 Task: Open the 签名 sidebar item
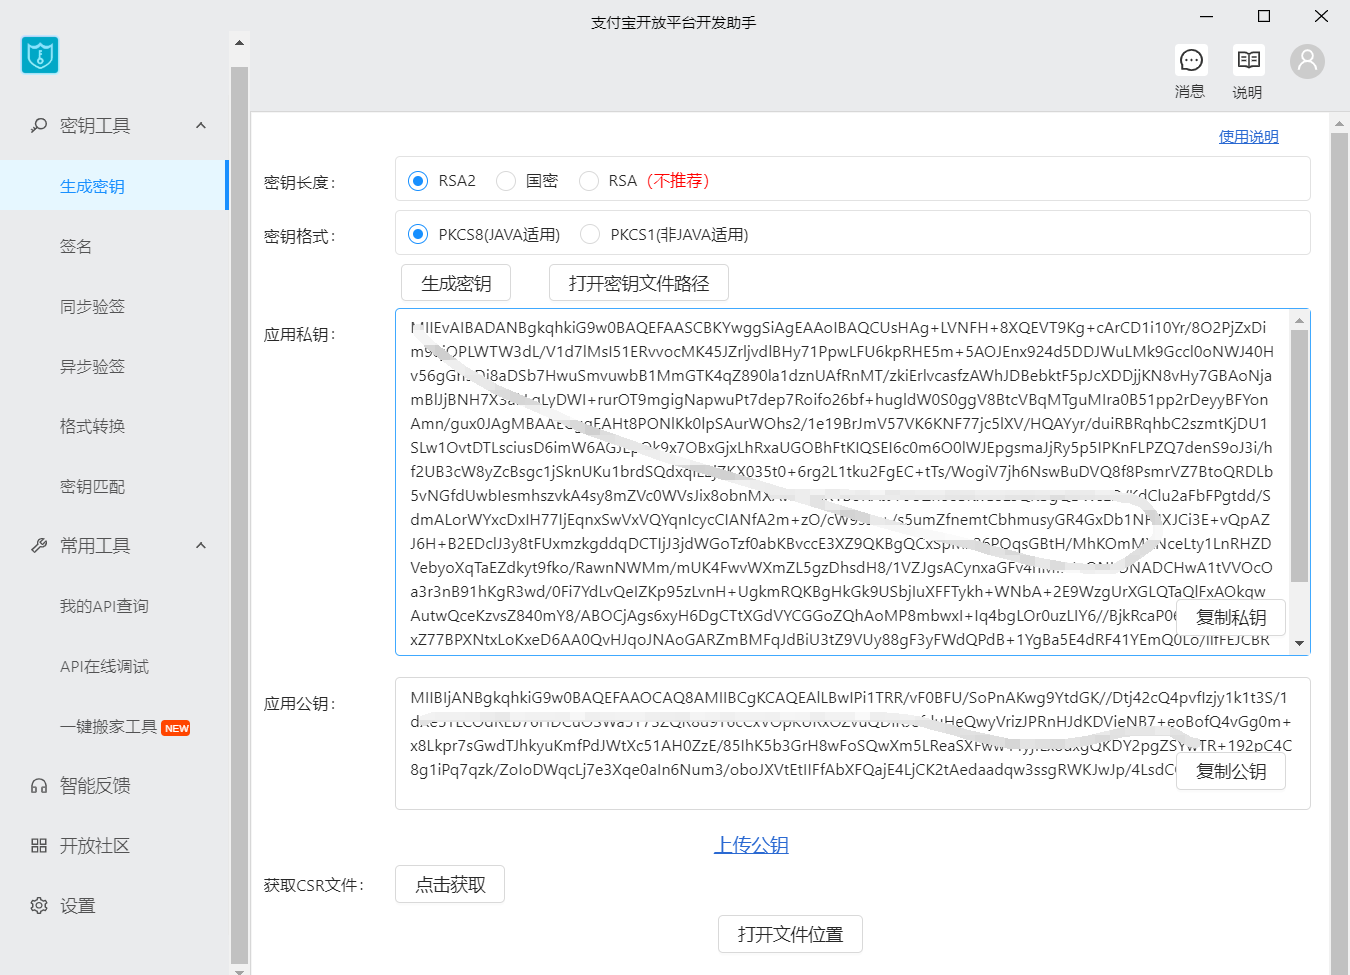tap(114, 246)
